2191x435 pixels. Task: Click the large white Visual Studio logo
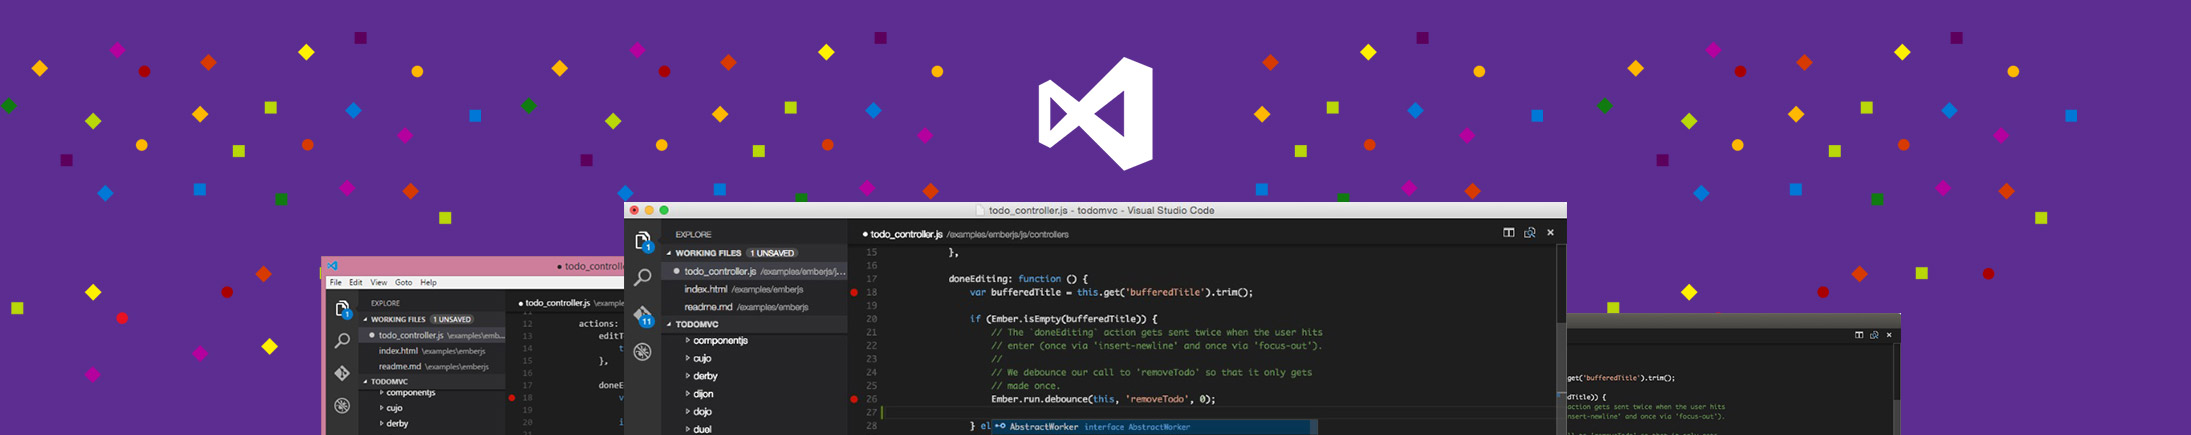(x=1096, y=113)
